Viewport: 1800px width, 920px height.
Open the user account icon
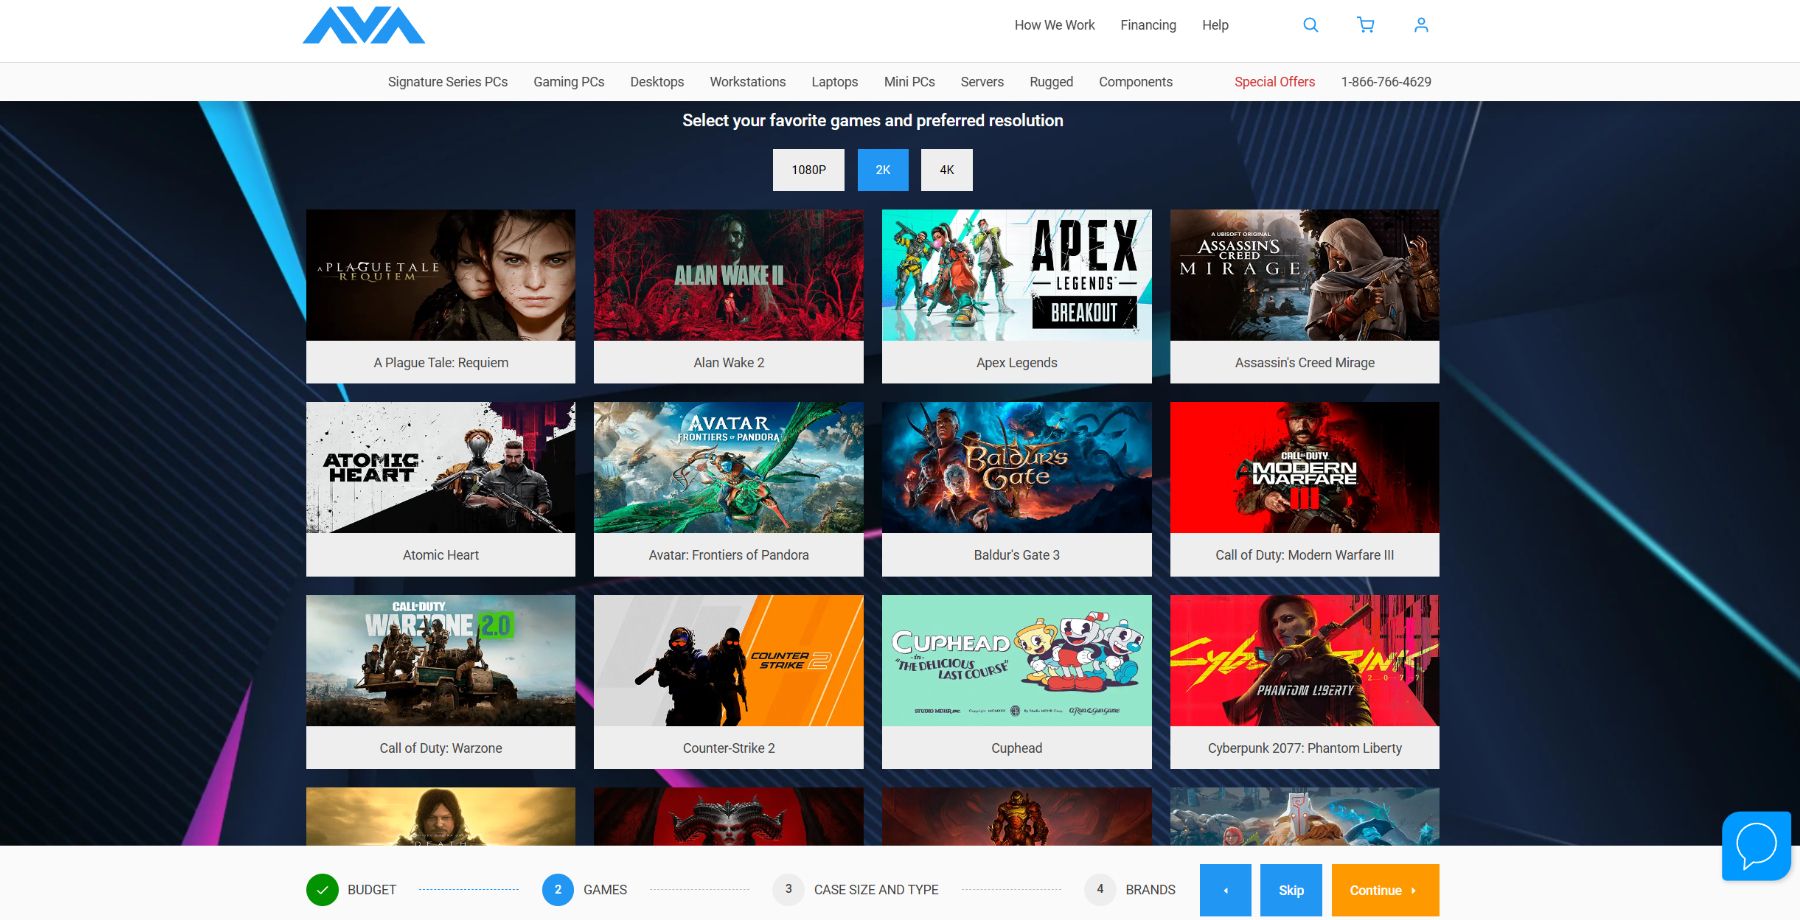[1421, 25]
